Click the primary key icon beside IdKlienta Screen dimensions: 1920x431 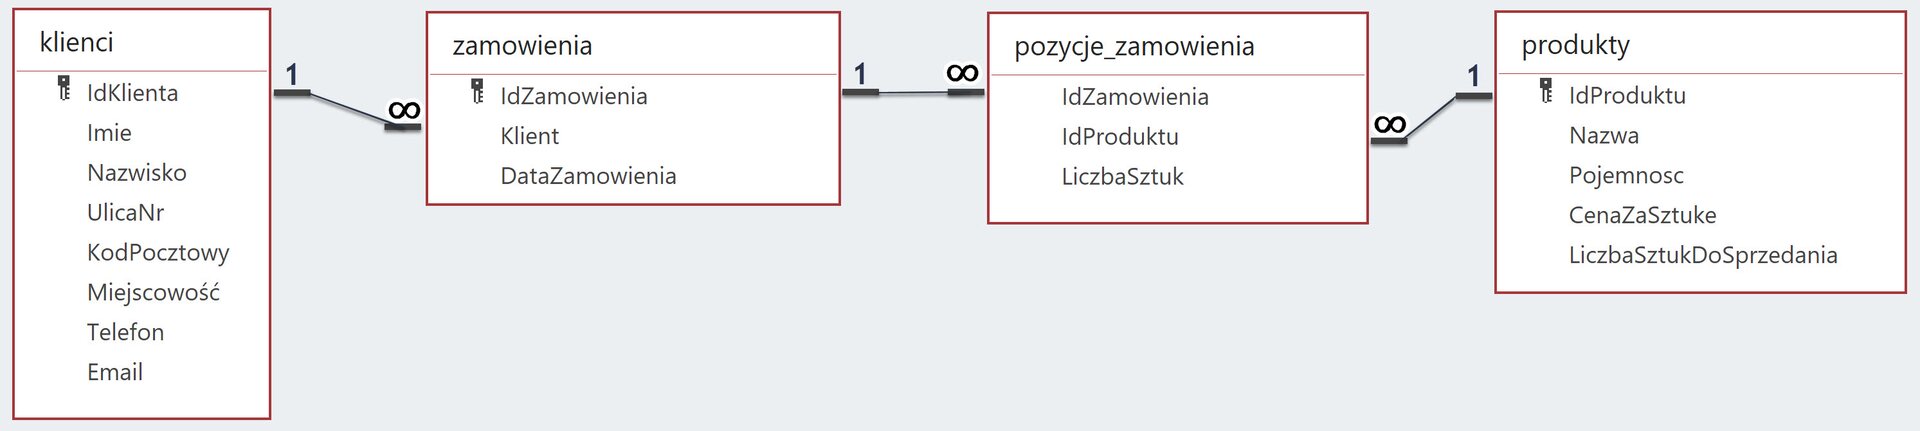(64, 89)
